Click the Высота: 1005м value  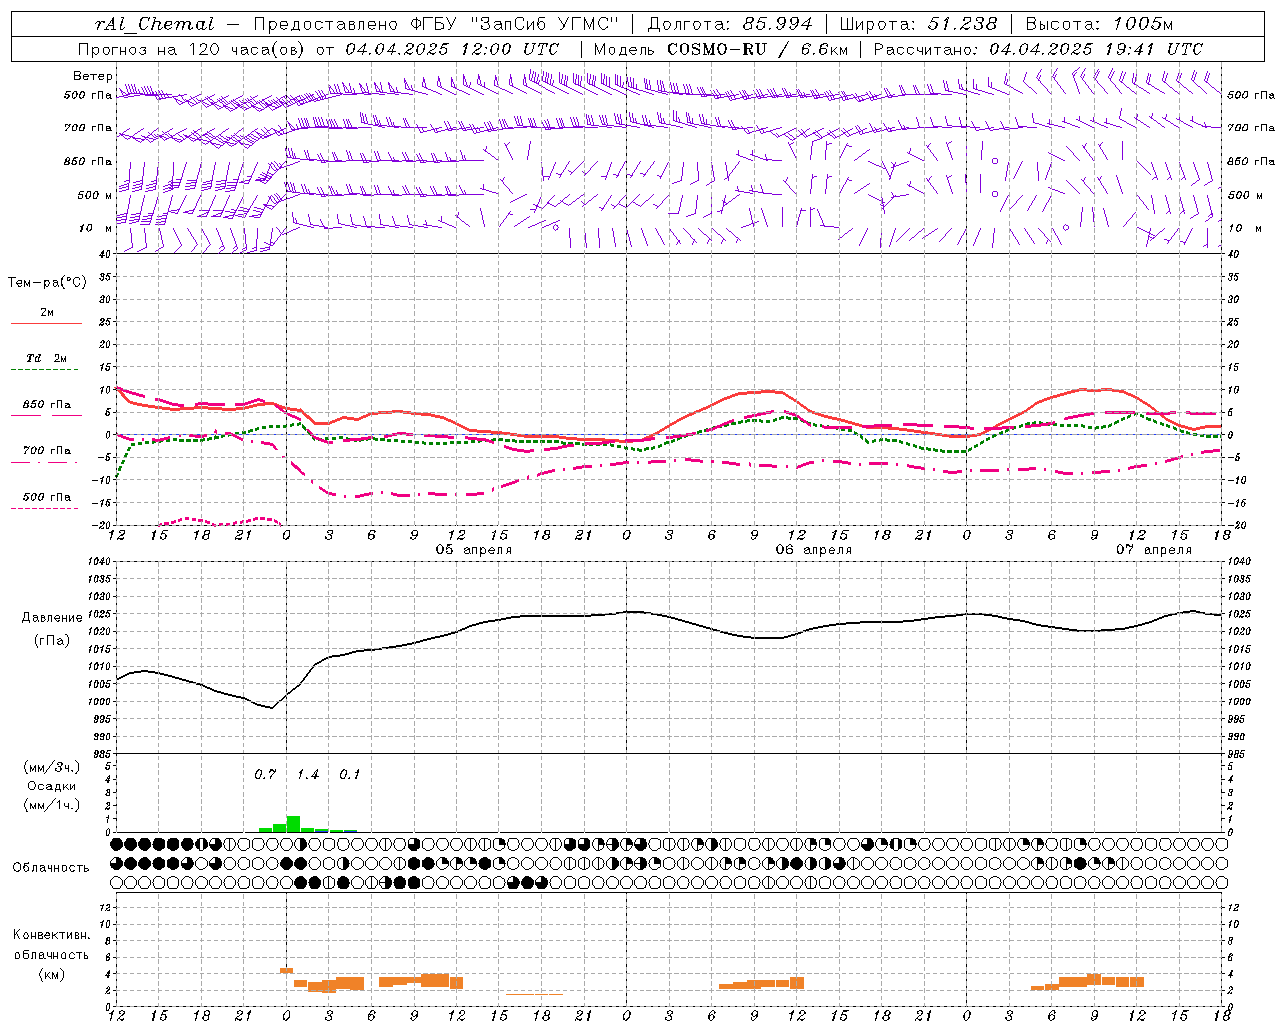point(1099,24)
